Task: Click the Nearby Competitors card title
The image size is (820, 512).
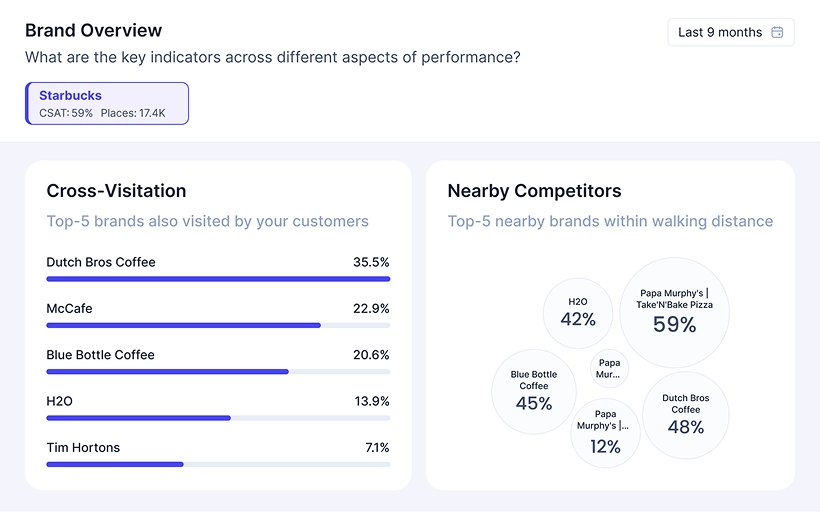Action: coord(534,191)
